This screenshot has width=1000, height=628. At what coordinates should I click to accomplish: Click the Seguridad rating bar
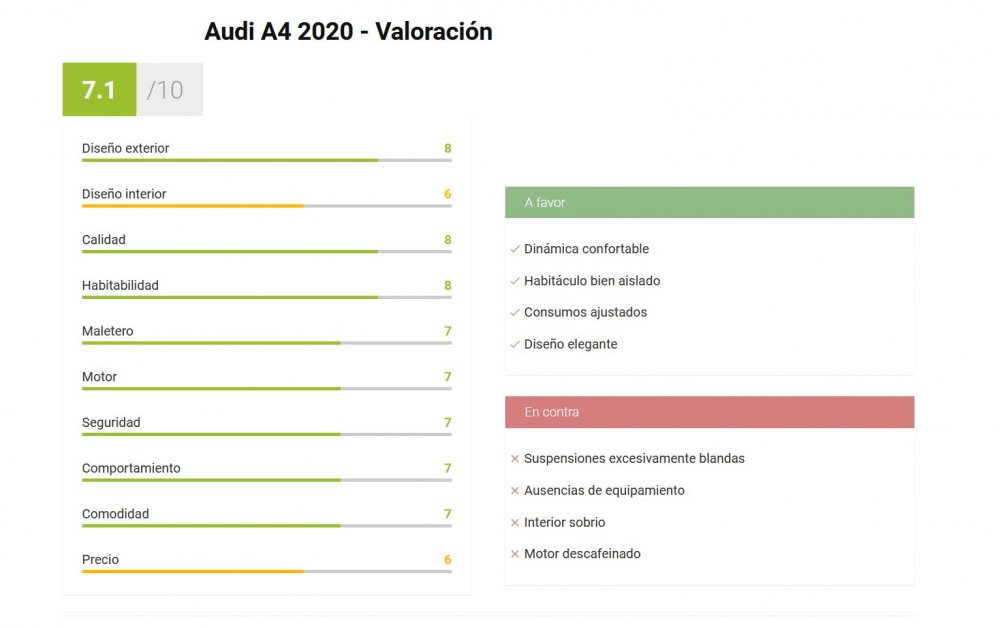tap(266, 435)
